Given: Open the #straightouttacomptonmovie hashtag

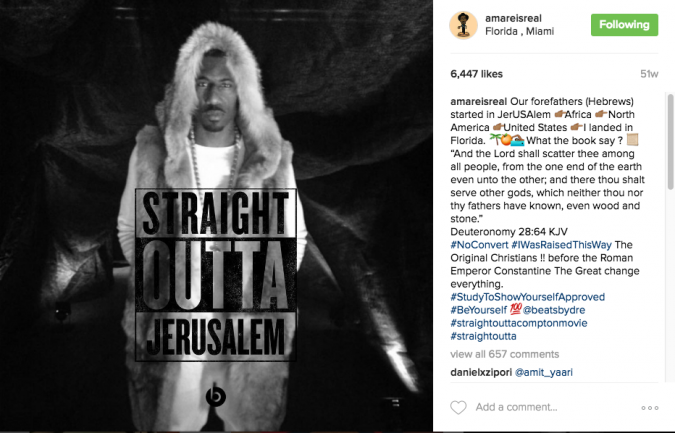Looking at the screenshot, I should 519,323.
